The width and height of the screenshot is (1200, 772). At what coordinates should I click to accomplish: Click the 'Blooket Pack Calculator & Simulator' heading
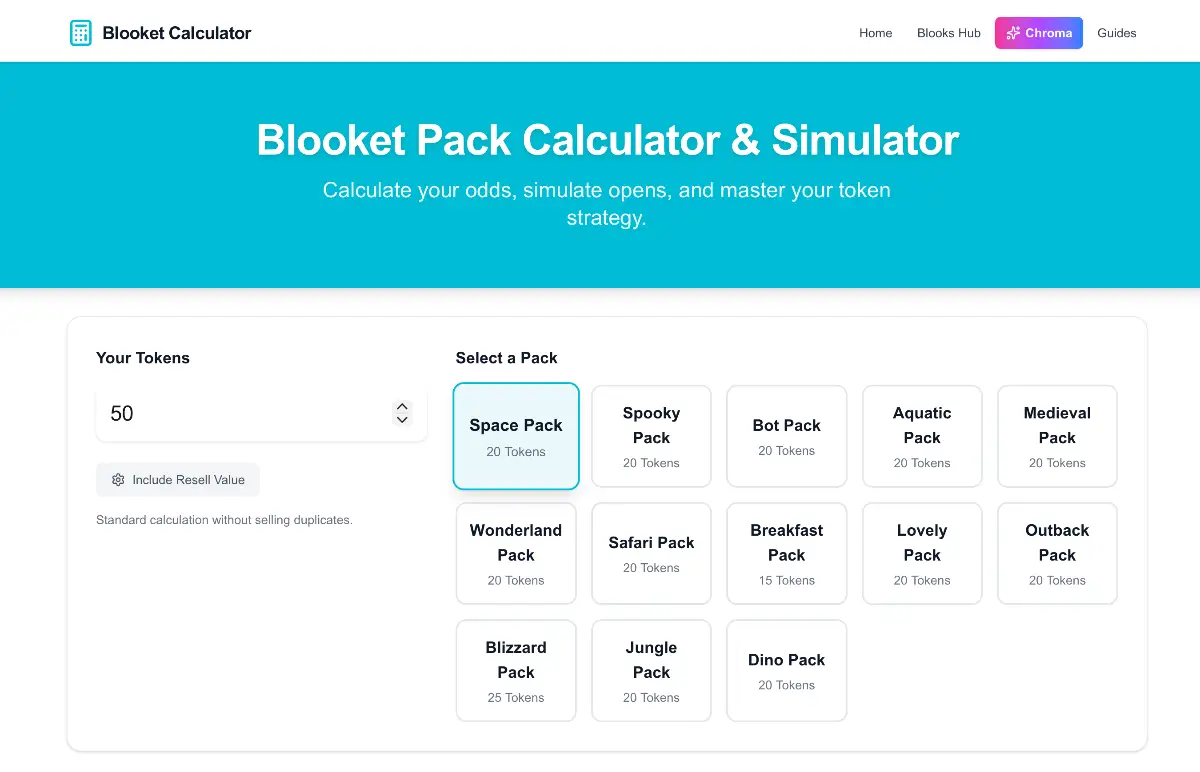pyautogui.click(x=607, y=140)
